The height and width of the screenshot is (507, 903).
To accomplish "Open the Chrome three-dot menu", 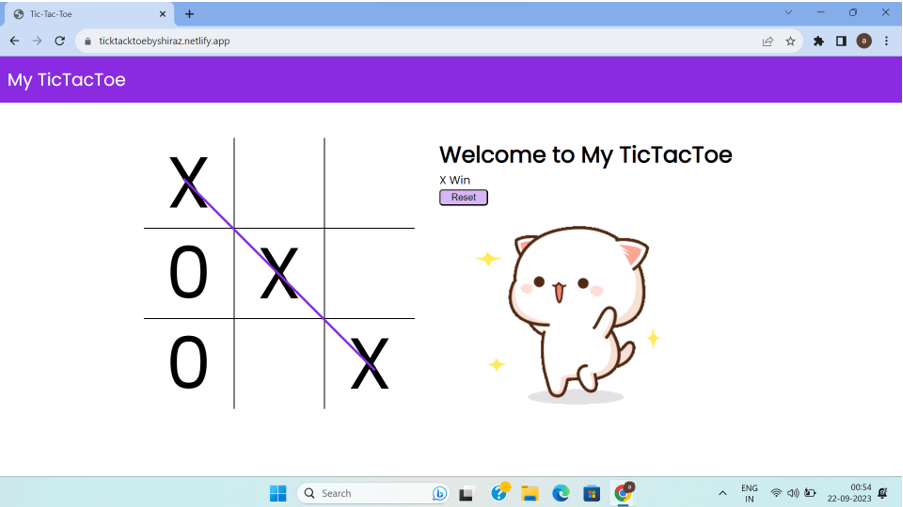I will point(886,41).
